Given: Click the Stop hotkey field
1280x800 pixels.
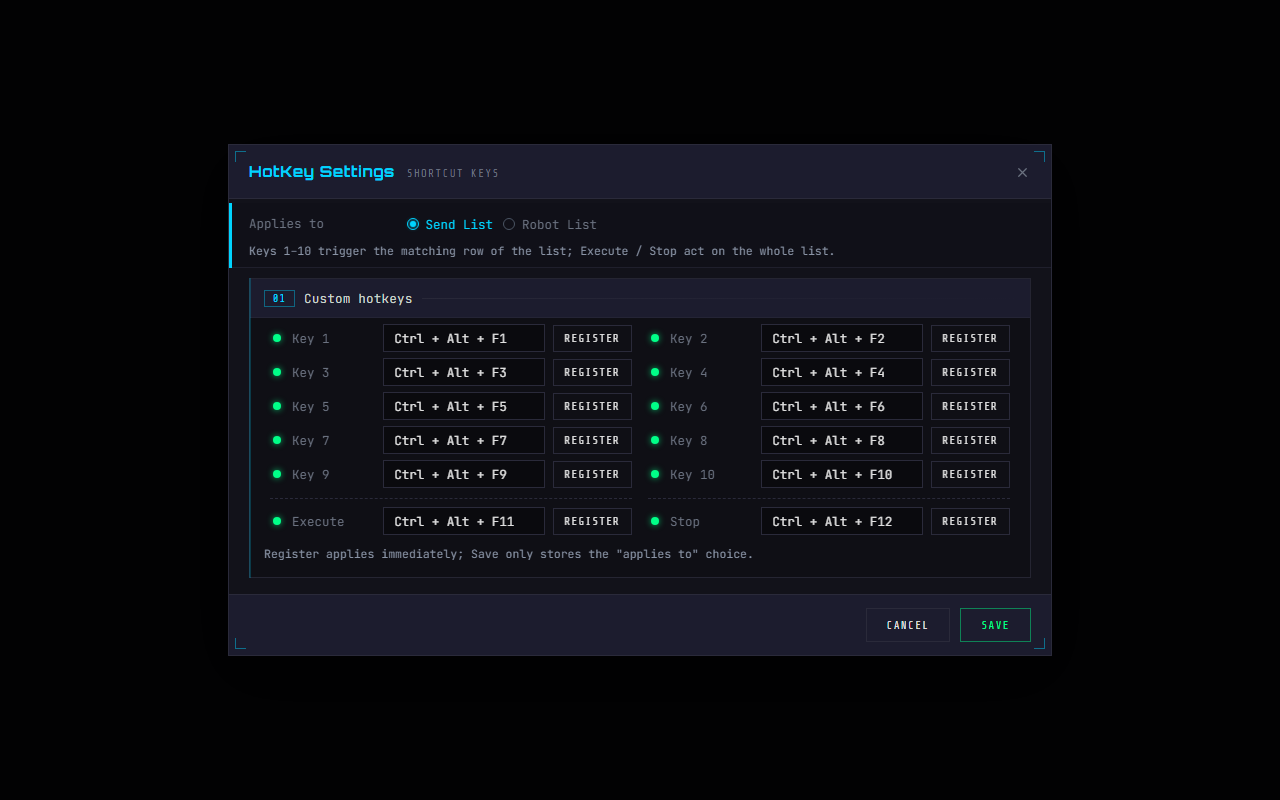Looking at the screenshot, I should 842,521.
